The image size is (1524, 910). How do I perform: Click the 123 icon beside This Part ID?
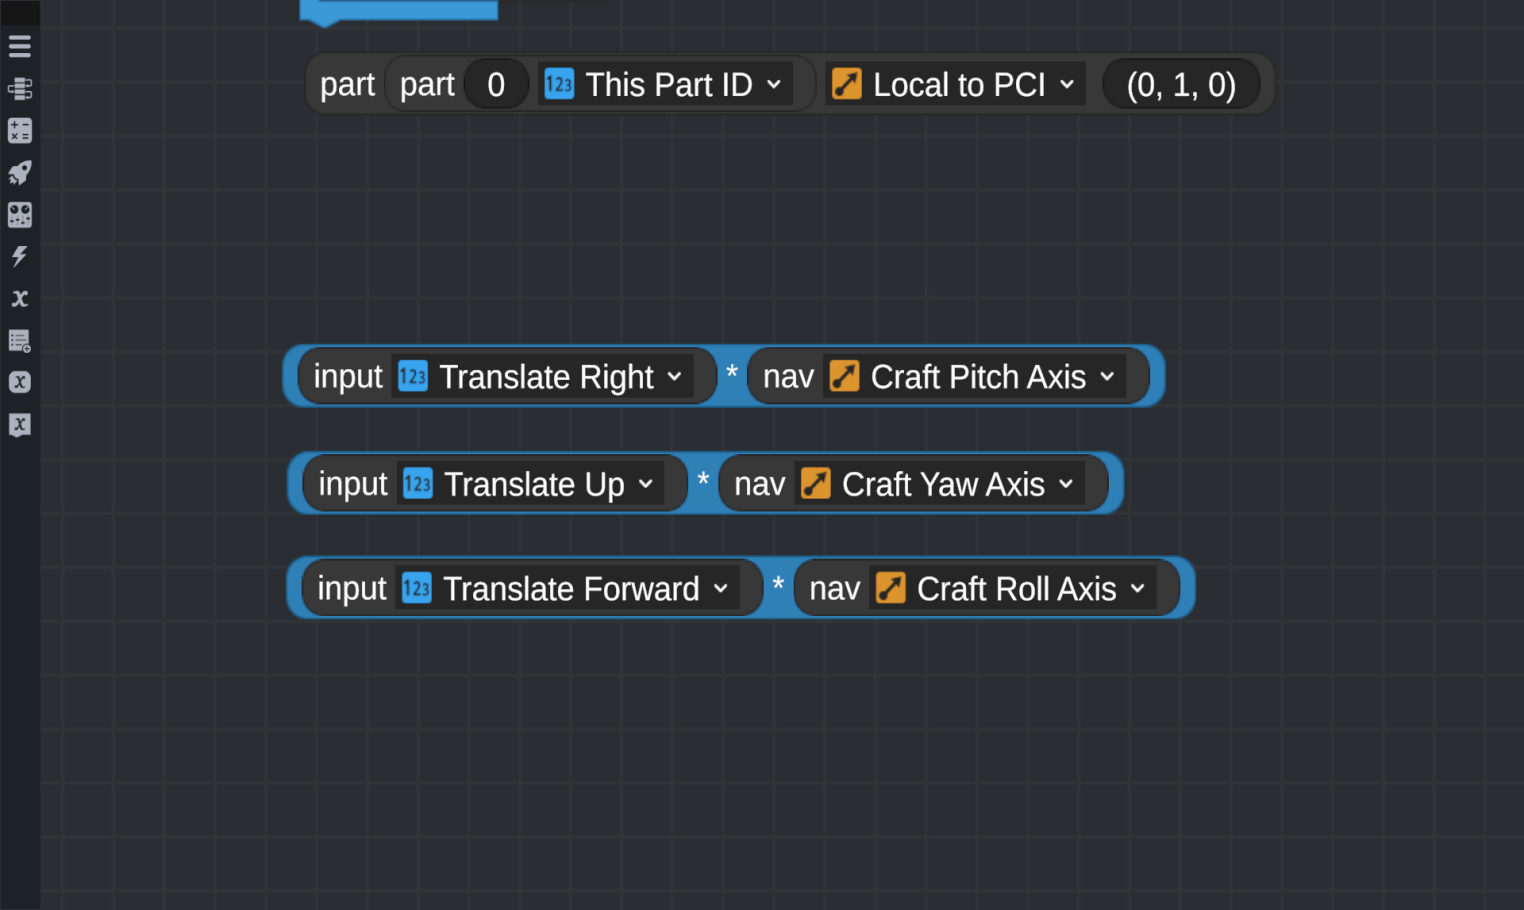pyautogui.click(x=559, y=84)
